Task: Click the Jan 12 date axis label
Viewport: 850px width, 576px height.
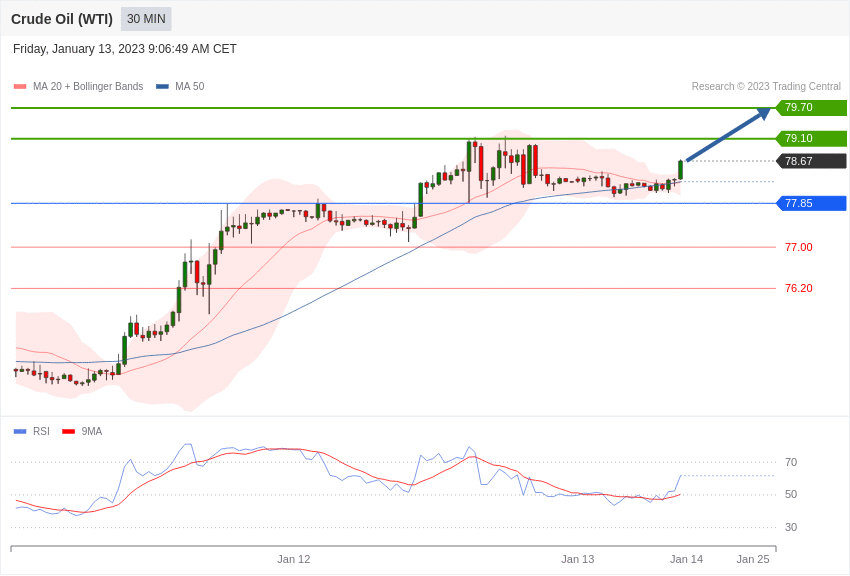Action: click(293, 559)
